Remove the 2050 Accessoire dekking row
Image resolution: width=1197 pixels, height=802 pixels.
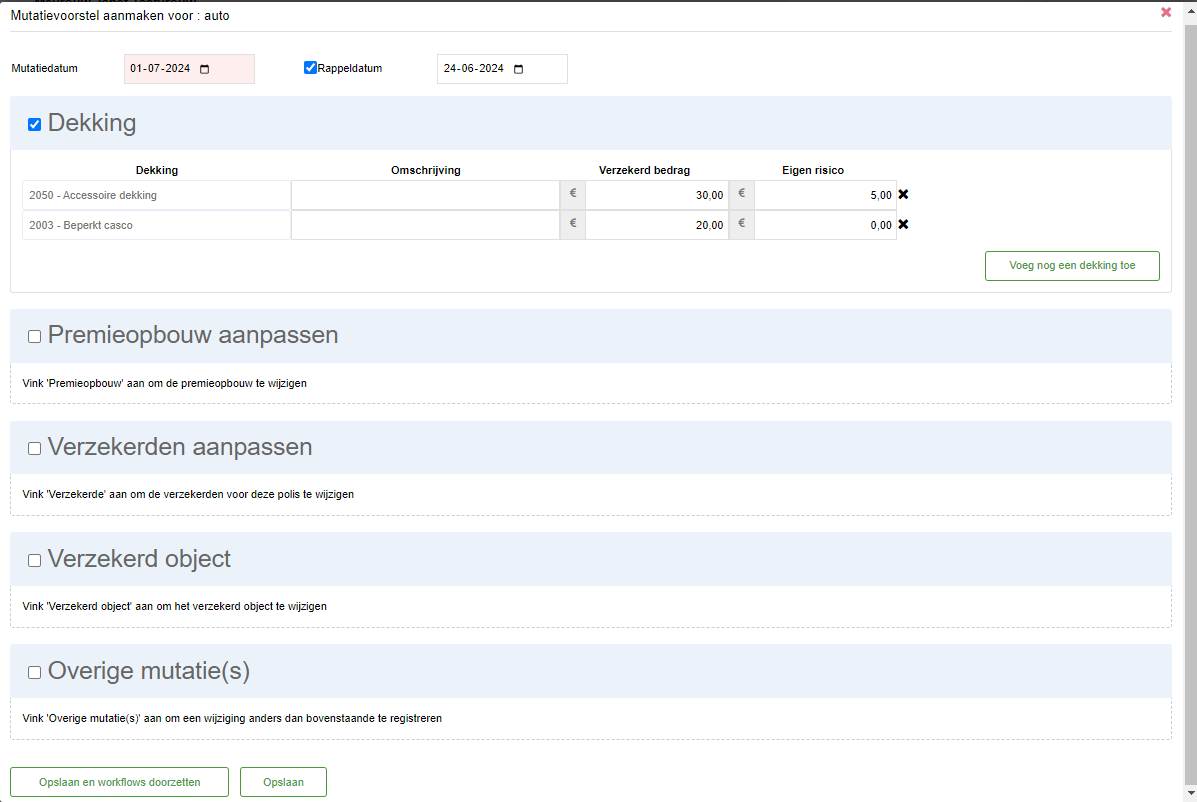(x=903, y=195)
